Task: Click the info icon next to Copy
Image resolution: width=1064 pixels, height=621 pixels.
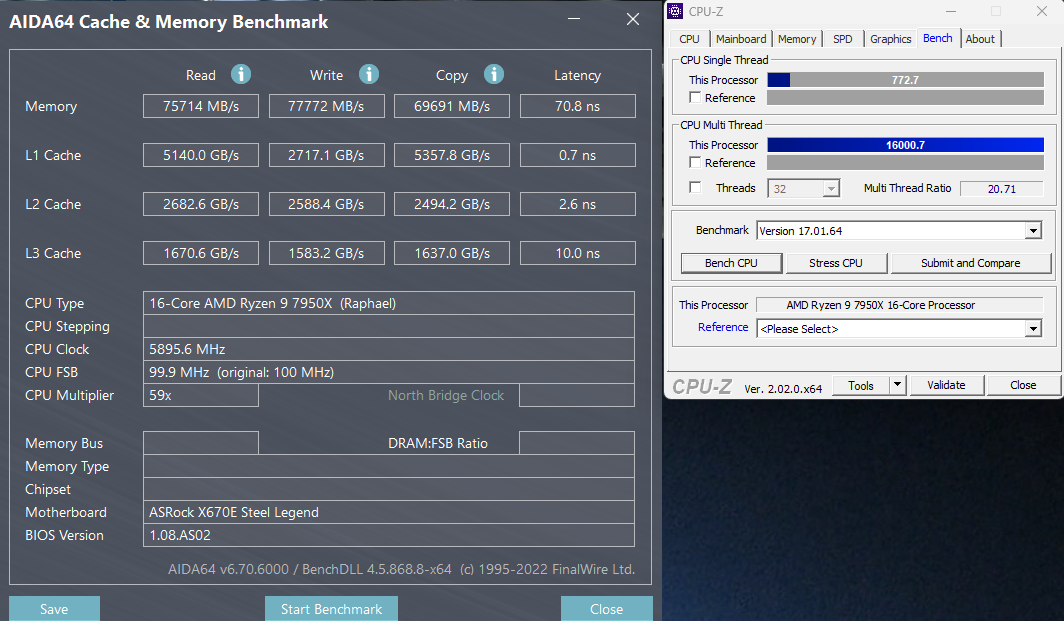Action: click(x=493, y=75)
